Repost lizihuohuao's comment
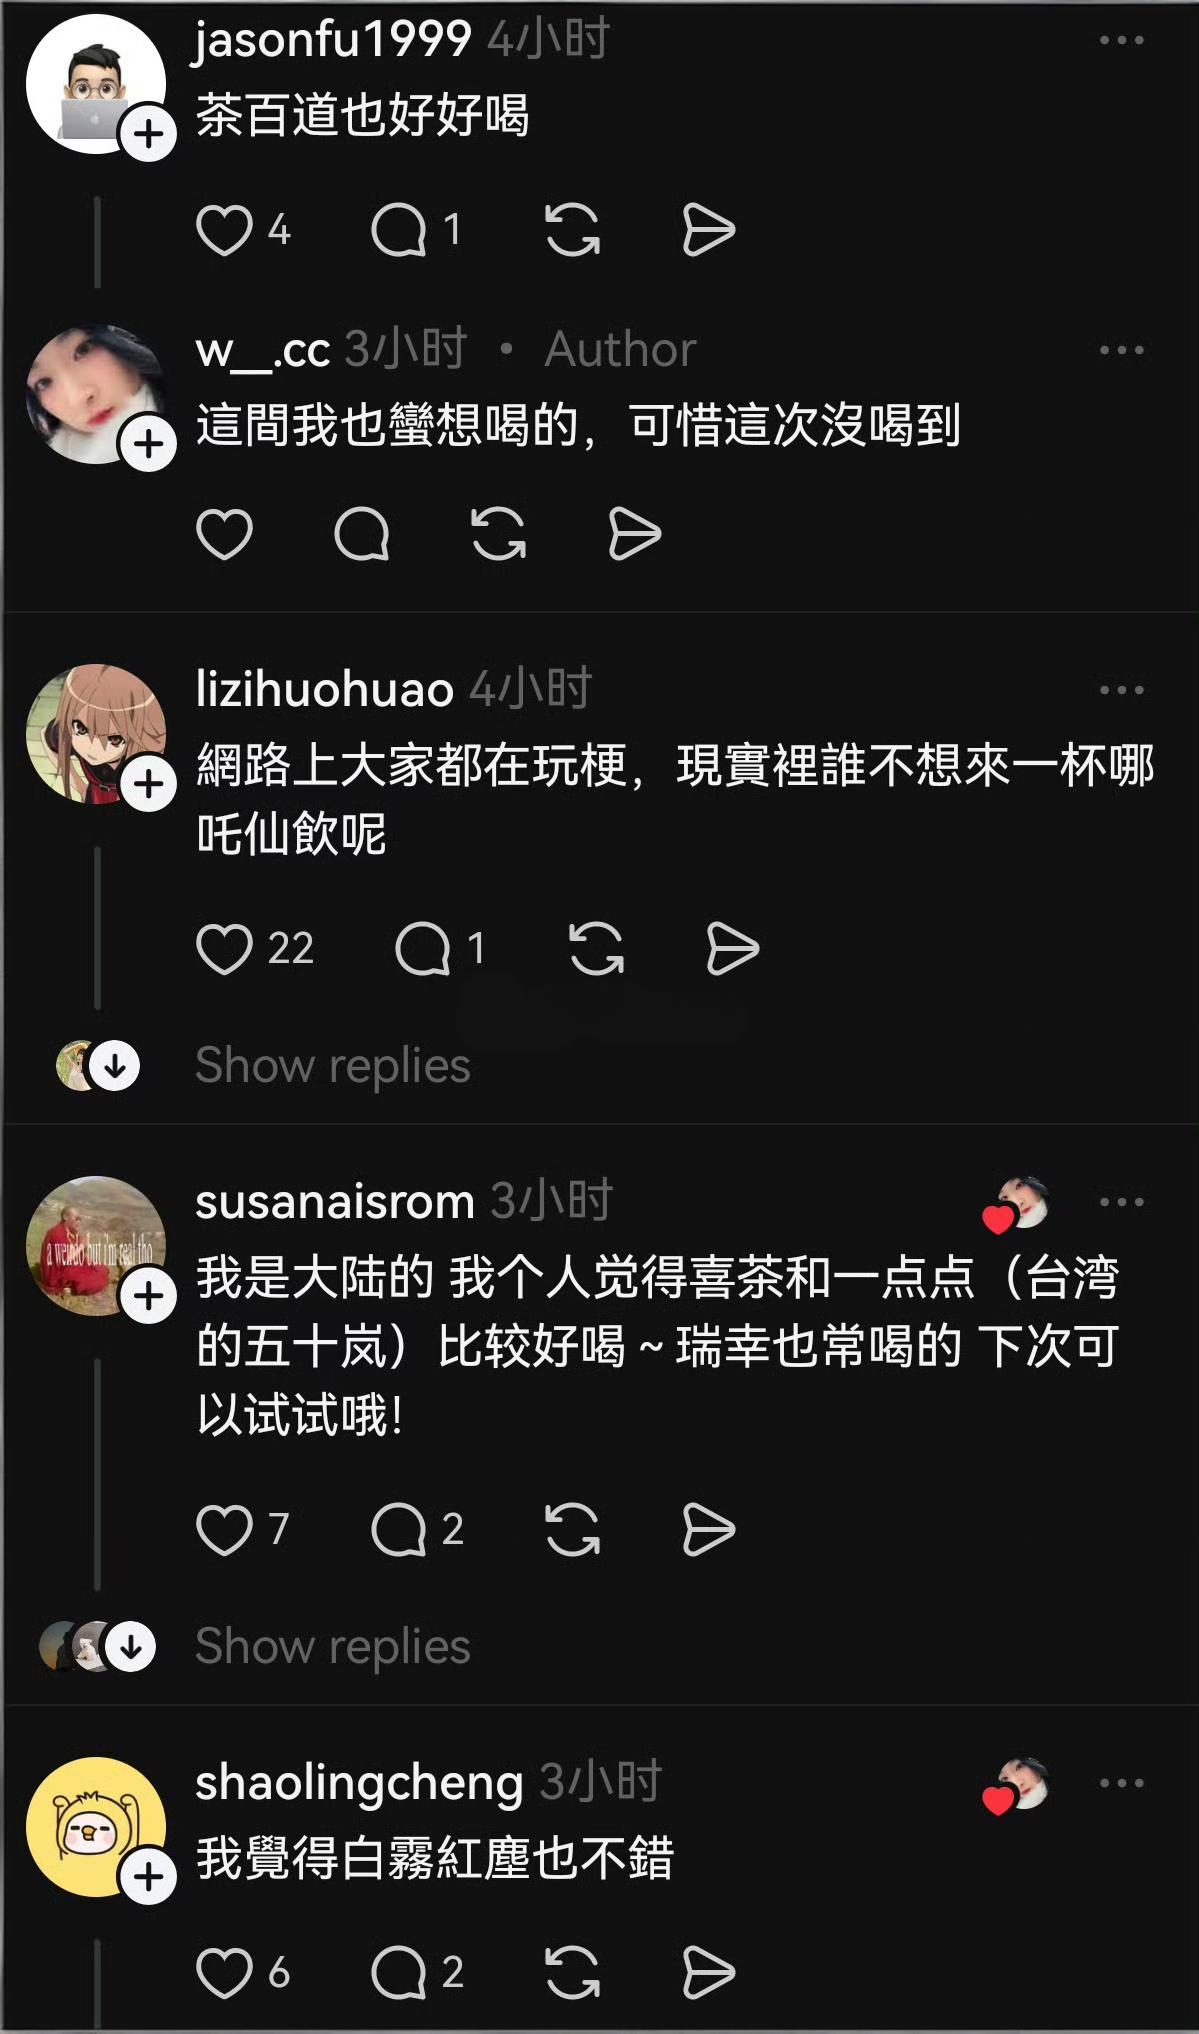1199x2034 pixels. tap(597, 948)
